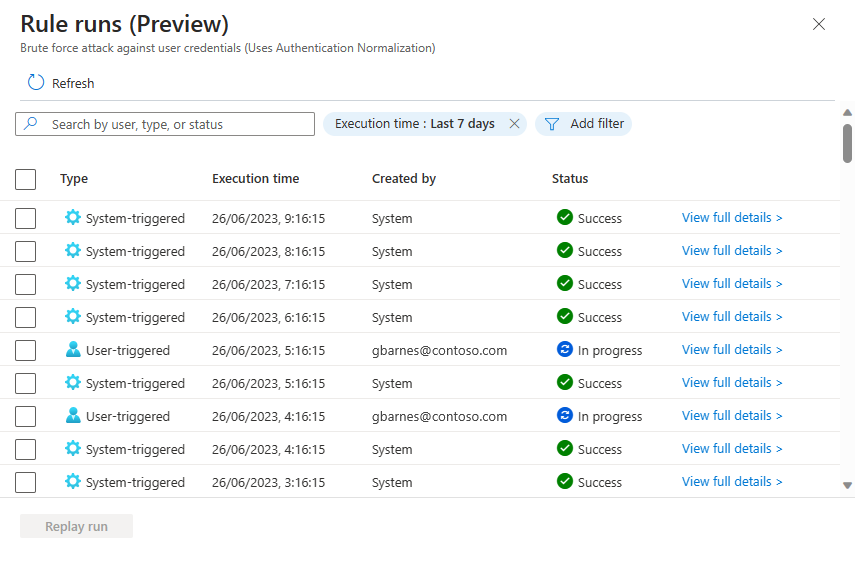Click the green Success icon on the first row

pos(566,218)
